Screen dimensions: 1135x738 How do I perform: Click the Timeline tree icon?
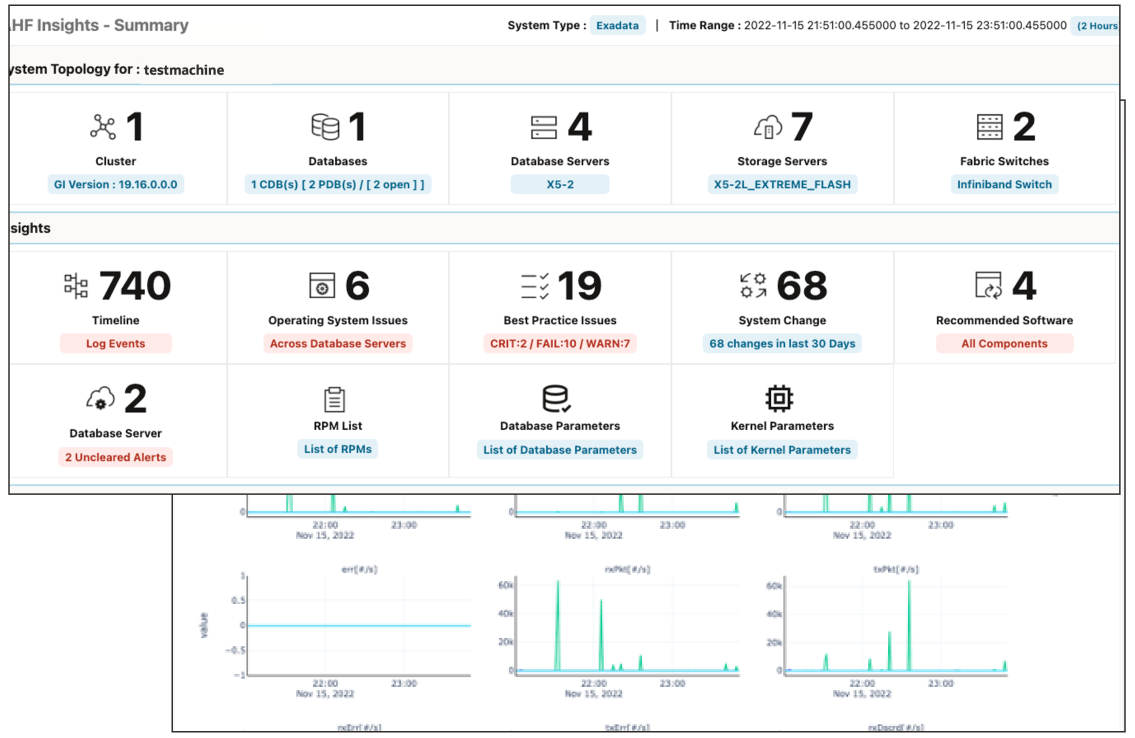click(x=76, y=286)
